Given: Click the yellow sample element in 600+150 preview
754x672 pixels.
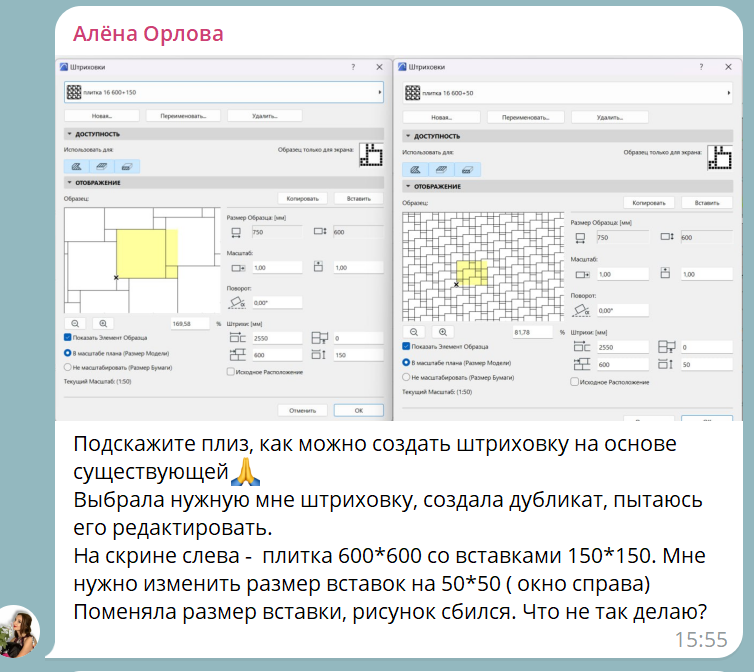Looking at the screenshot, I should click(147, 254).
